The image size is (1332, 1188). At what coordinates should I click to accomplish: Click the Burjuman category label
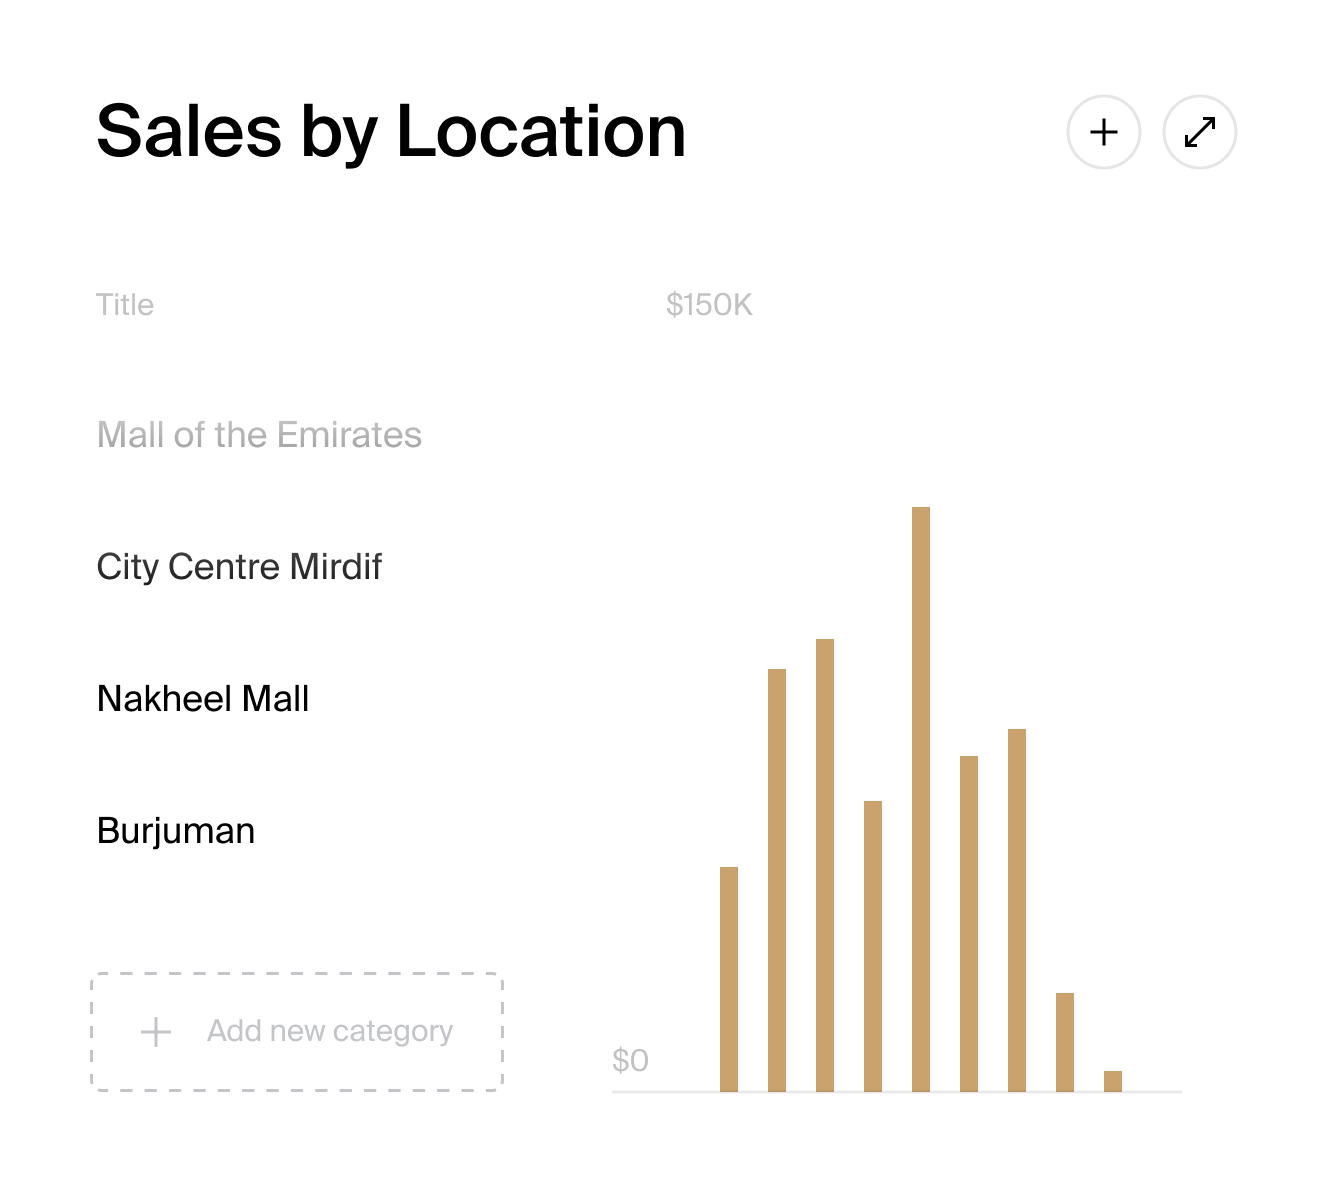click(x=176, y=830)
